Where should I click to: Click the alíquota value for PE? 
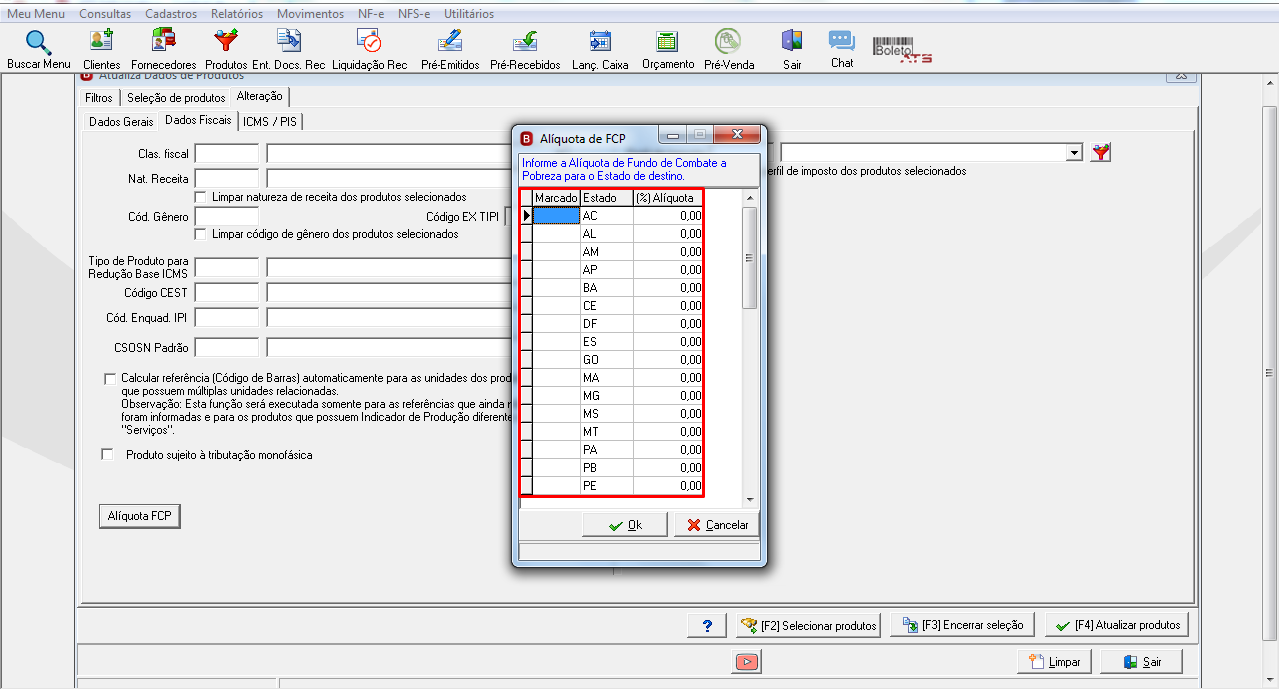[x=668, y=486]
